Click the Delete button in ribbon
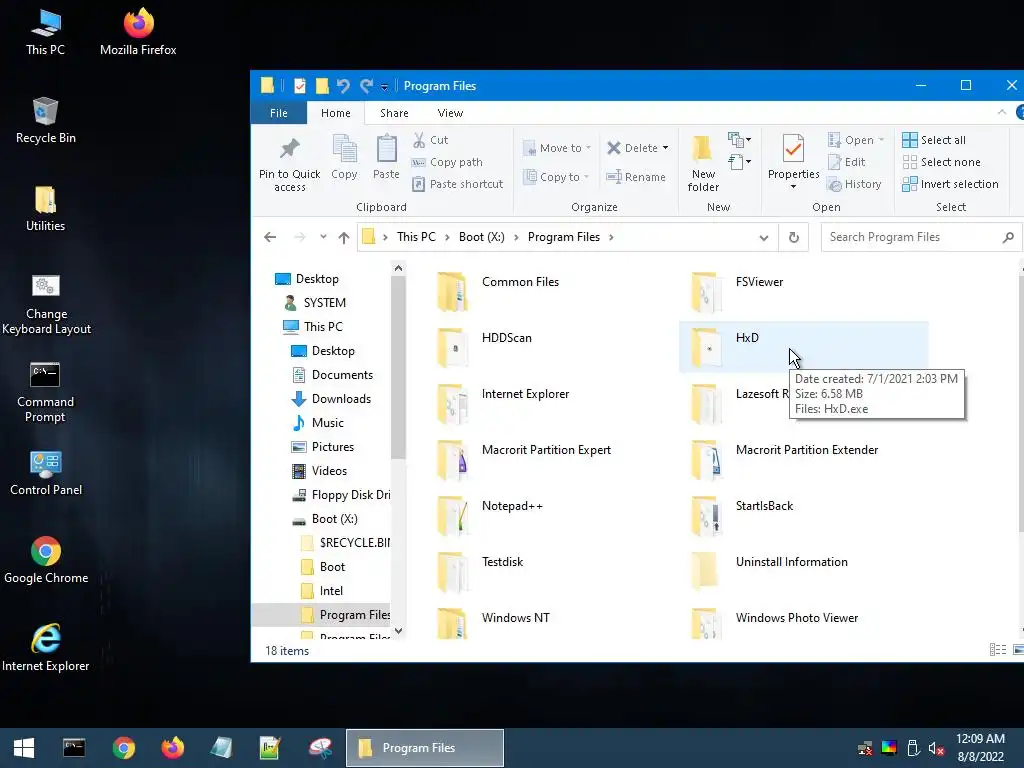This screenshot has height=768, width=1024. coord(632,148)
